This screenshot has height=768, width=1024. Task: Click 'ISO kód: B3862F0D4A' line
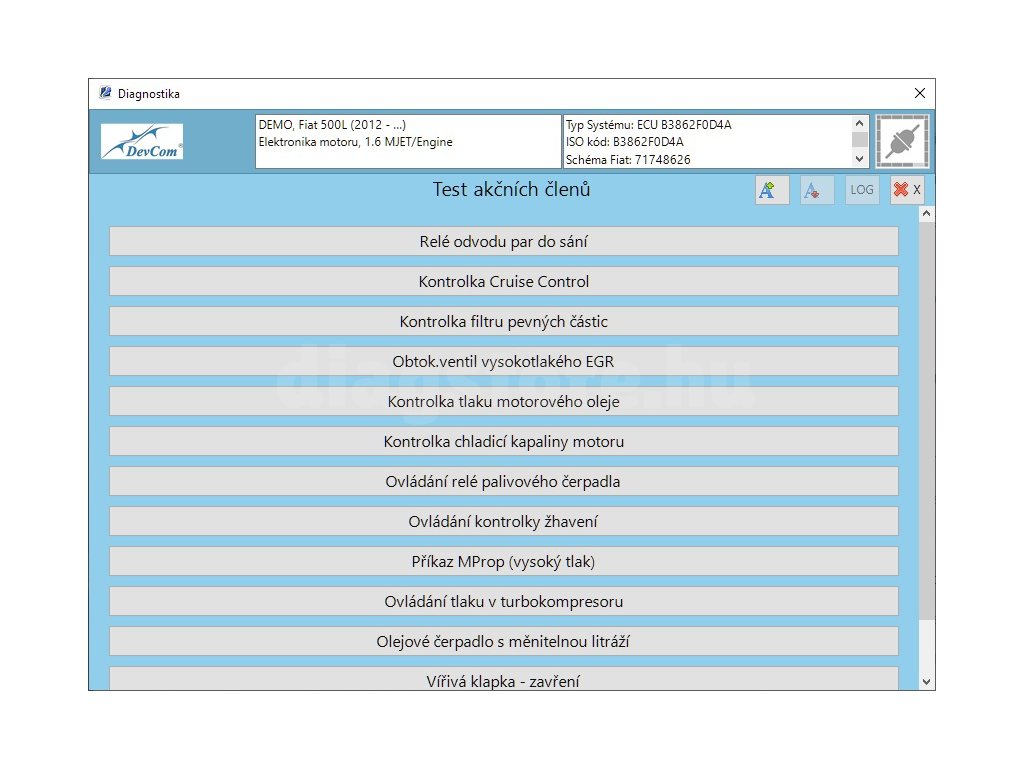624,142
